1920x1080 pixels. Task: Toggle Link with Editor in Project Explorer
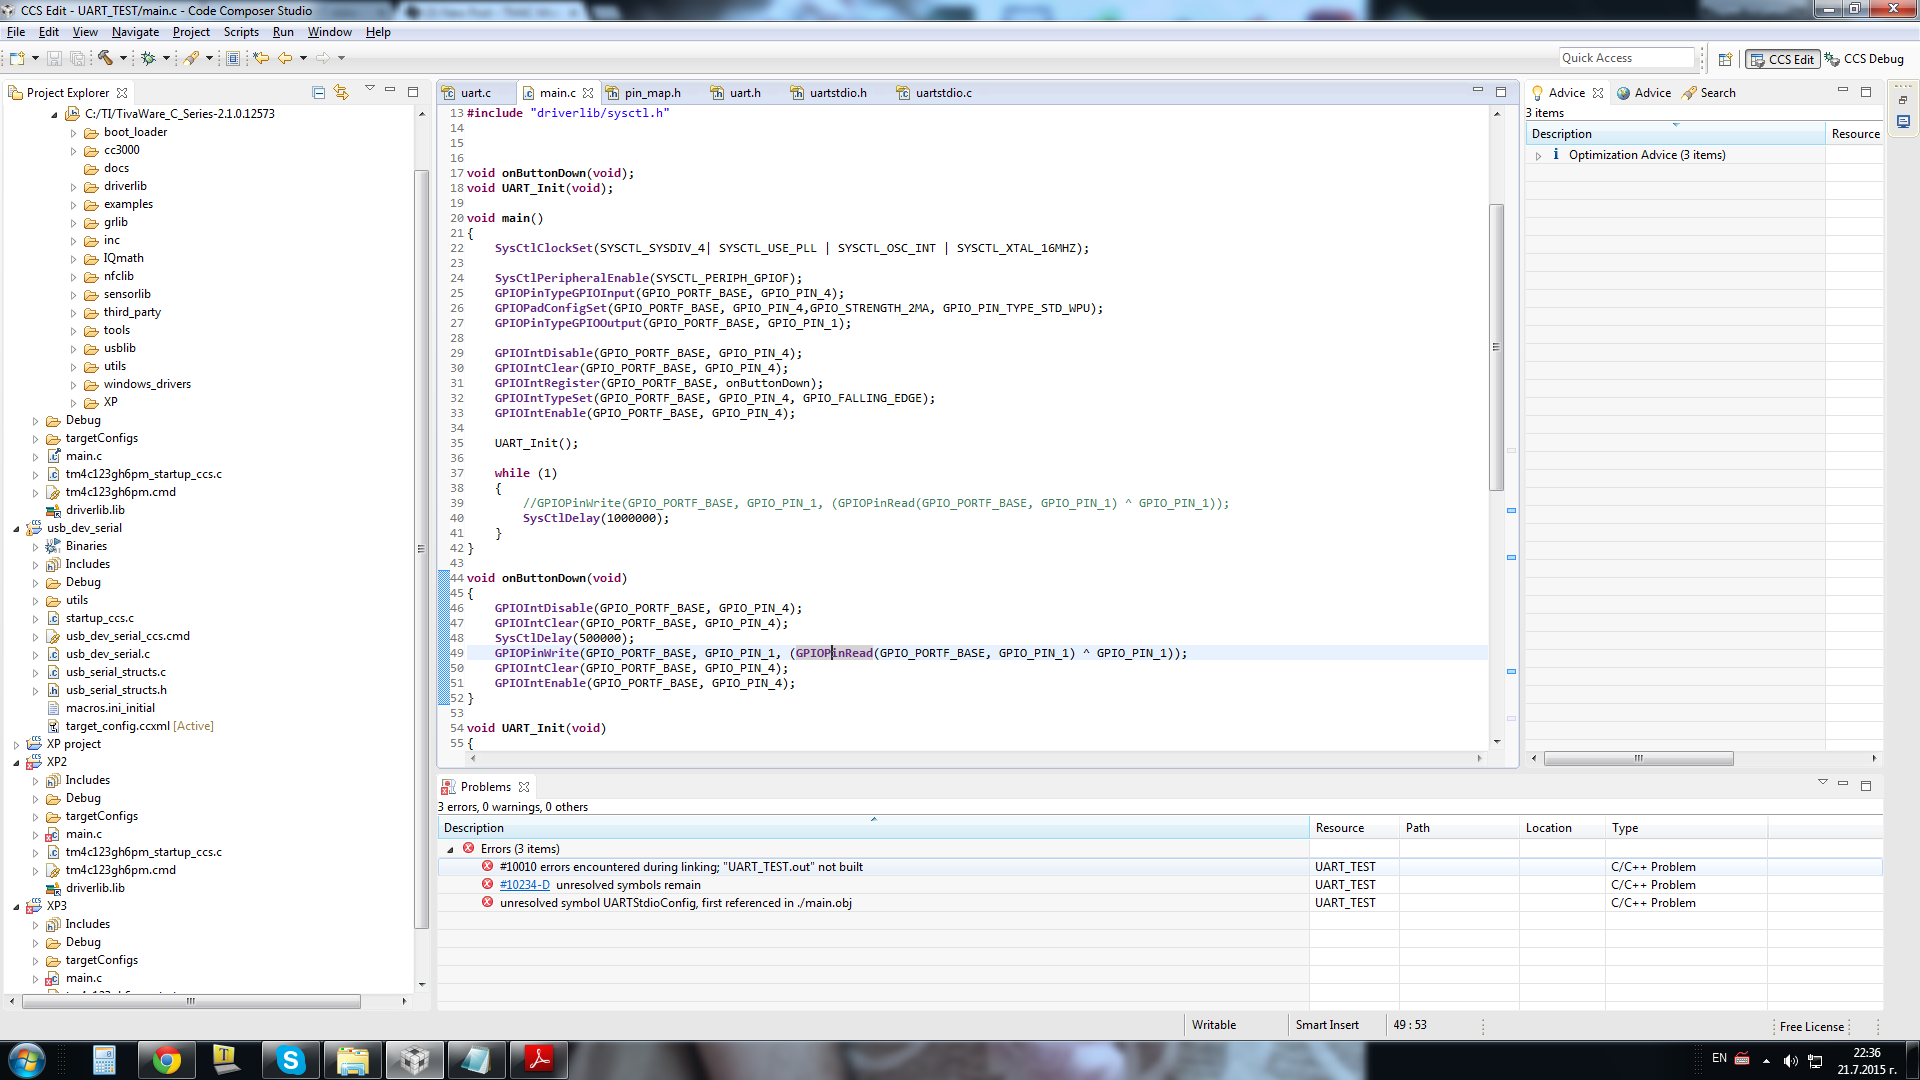coord(341,92)
